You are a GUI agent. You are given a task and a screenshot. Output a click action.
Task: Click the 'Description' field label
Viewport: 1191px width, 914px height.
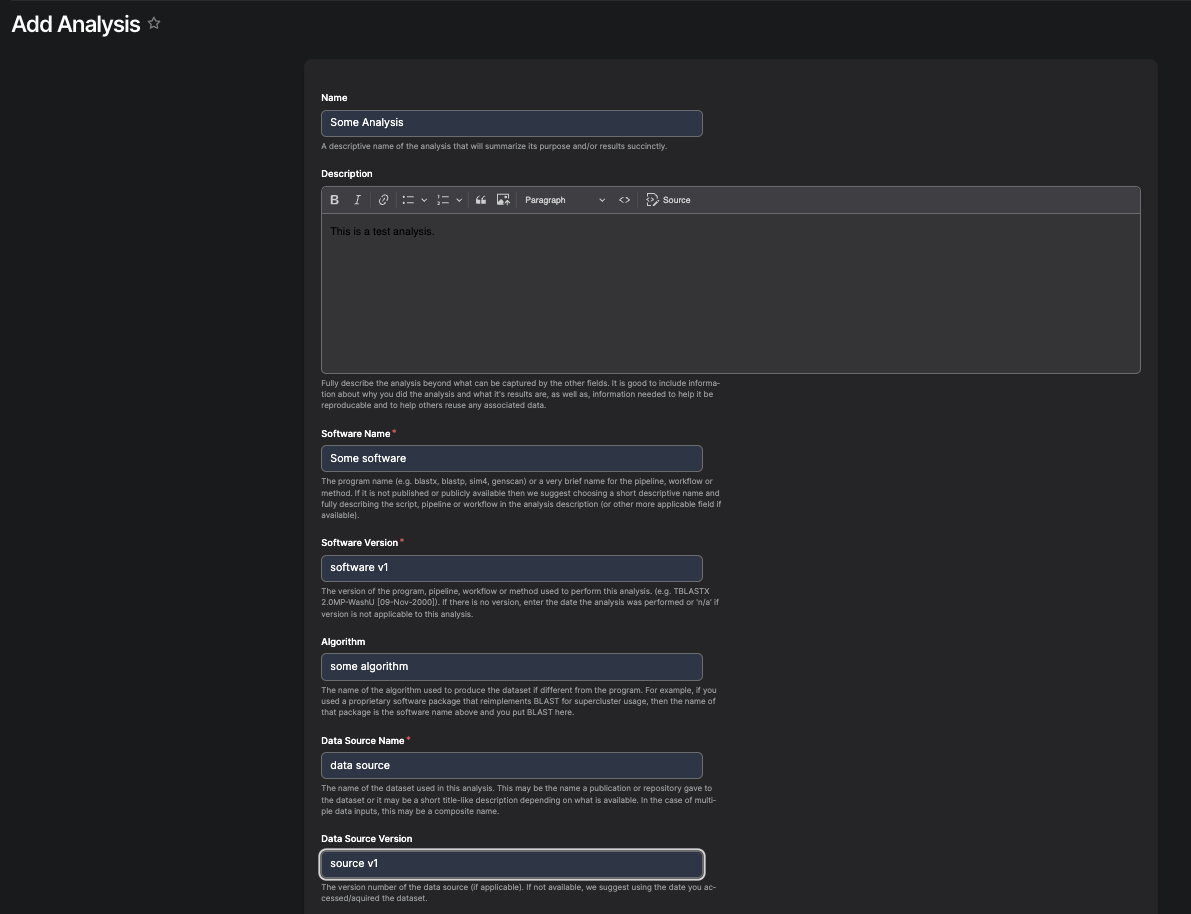point(346,174)
